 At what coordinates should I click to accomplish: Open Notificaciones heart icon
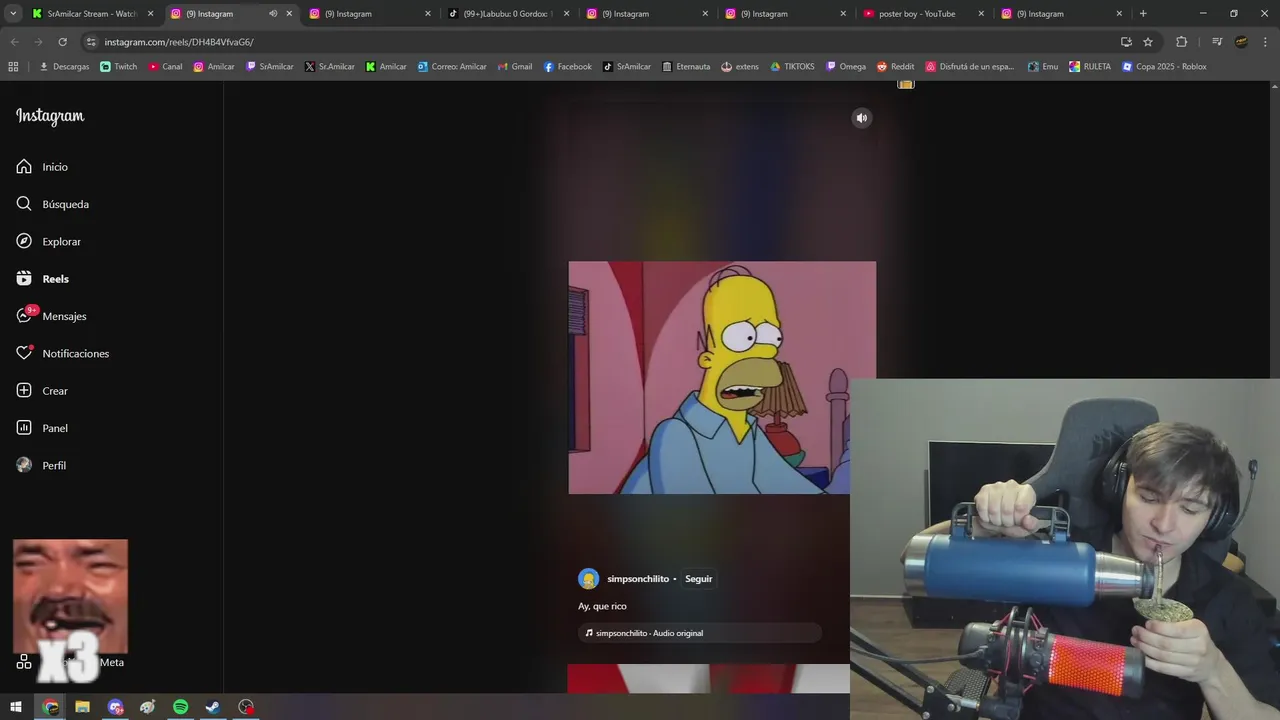[x=62, y=354]
